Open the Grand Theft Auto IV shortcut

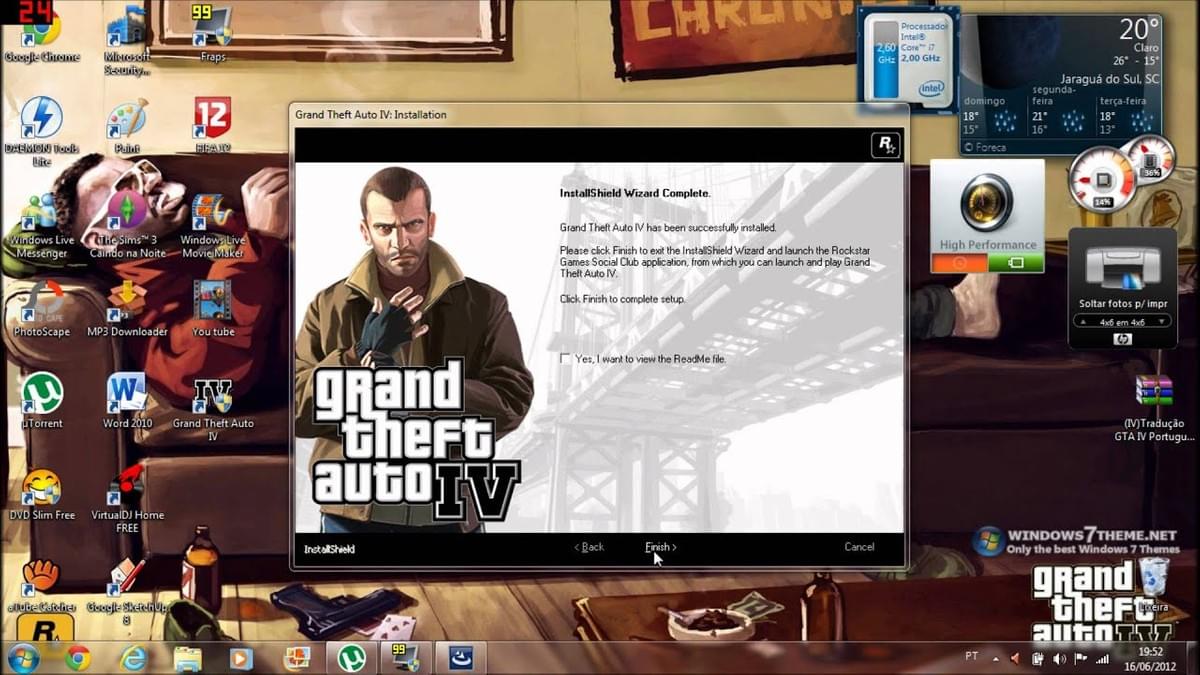click(x=212, y=395)
